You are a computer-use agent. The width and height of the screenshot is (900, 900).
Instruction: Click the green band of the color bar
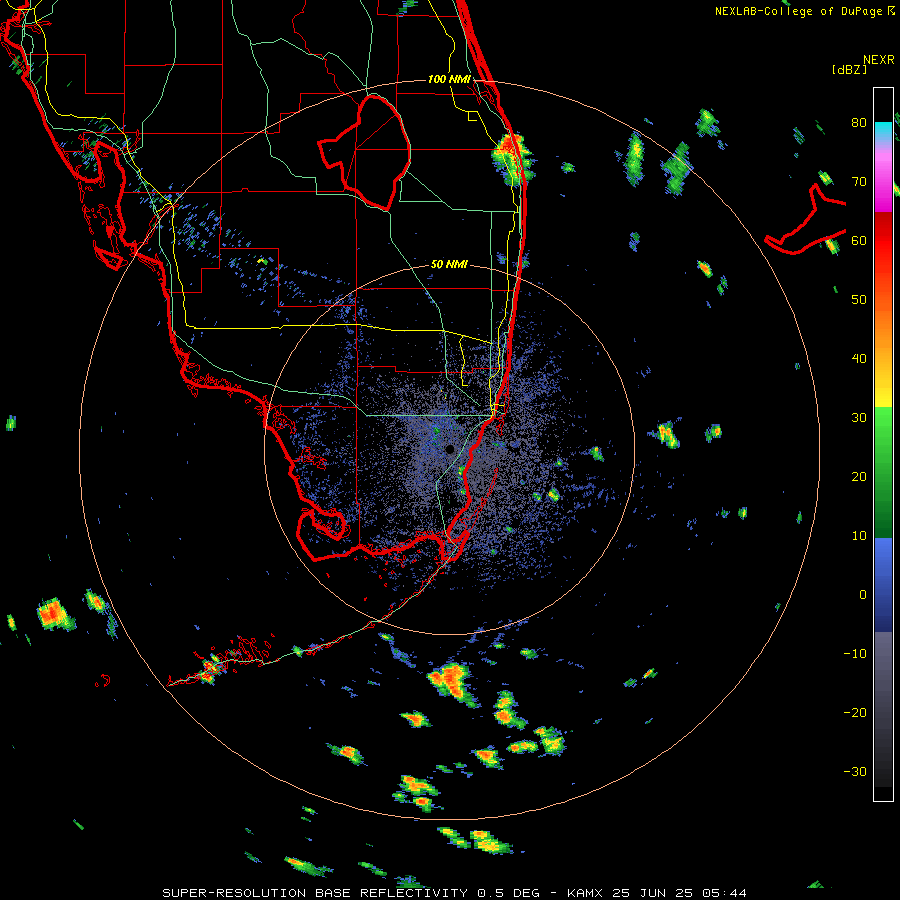point(883,472)
